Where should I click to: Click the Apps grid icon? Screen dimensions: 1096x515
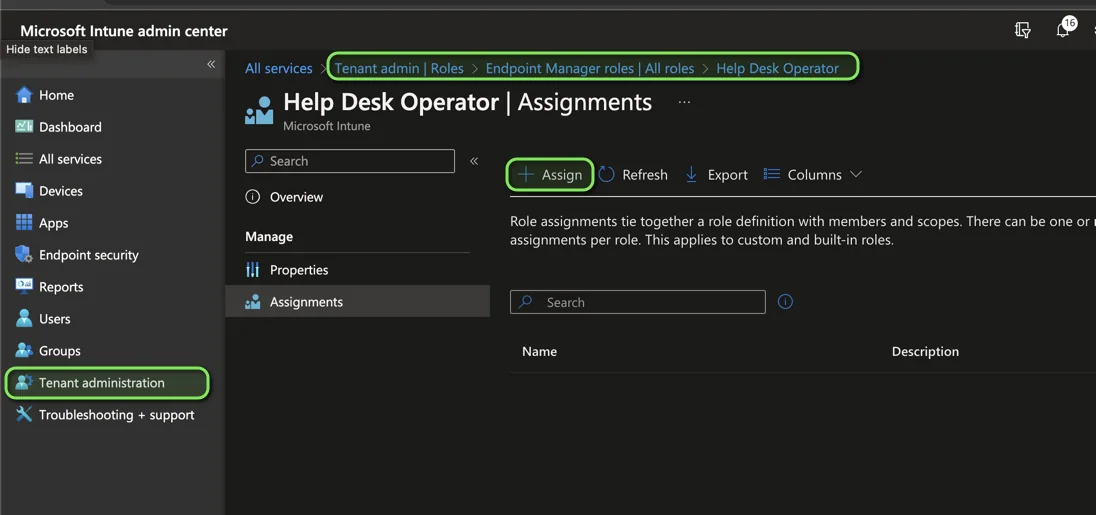point(24,222)
